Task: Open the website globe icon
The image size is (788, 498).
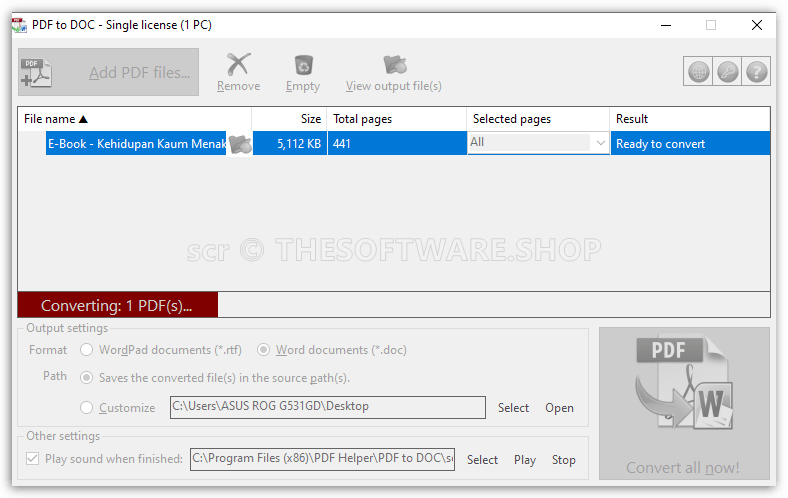Action: (699, 71)
